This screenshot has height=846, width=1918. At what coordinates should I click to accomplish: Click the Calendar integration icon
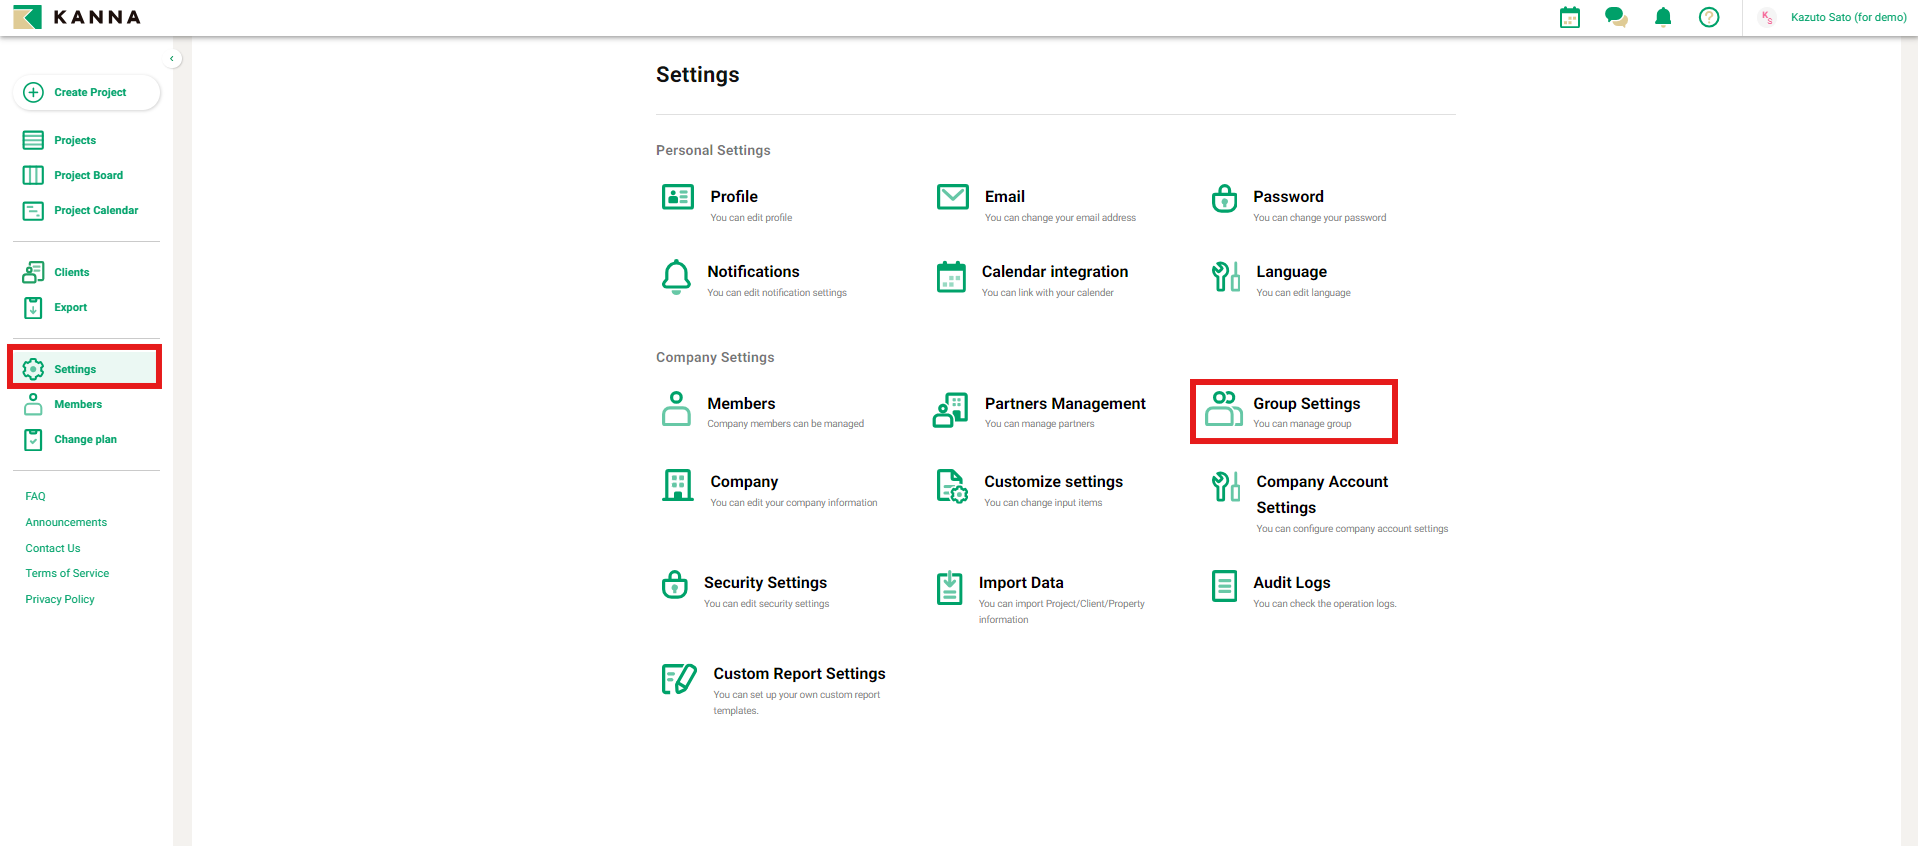[x=951, y=277]
